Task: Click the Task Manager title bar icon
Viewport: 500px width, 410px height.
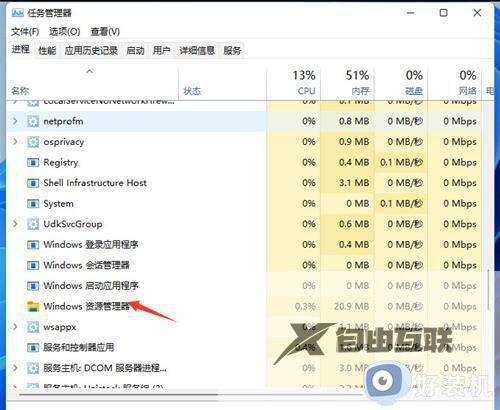Action: (17, 13)
